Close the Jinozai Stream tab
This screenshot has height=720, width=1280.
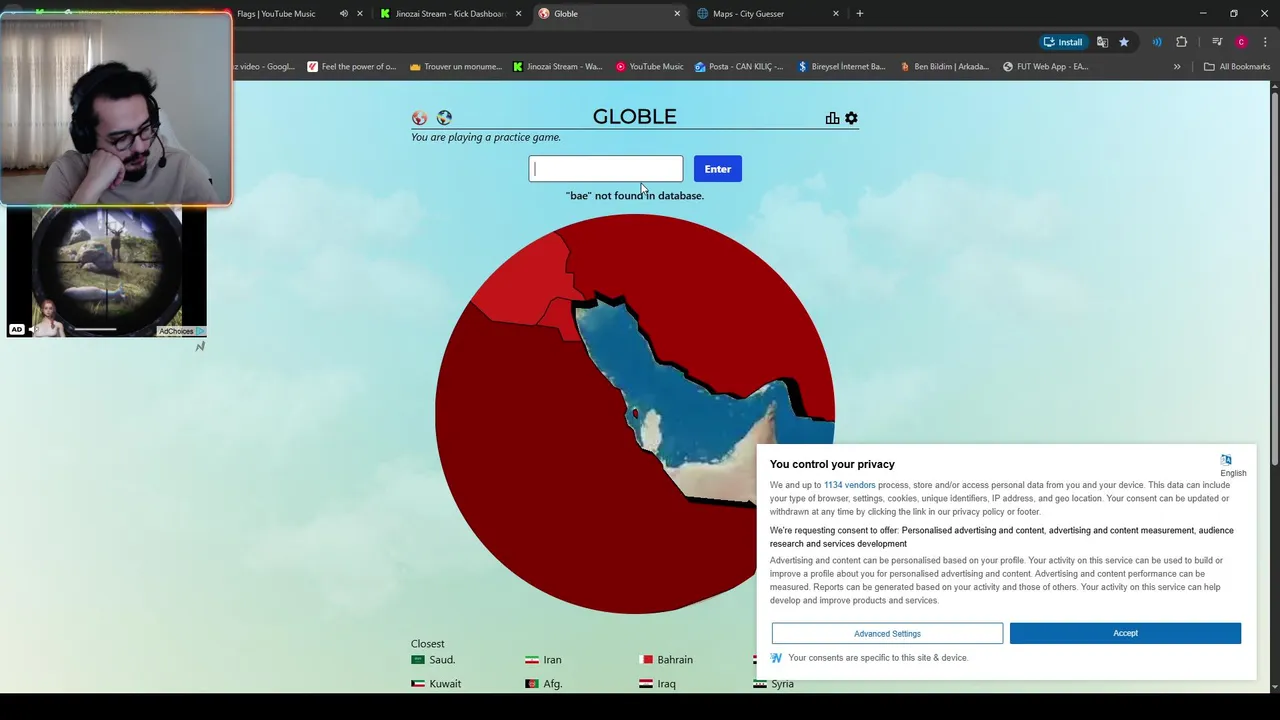[518, 14]
